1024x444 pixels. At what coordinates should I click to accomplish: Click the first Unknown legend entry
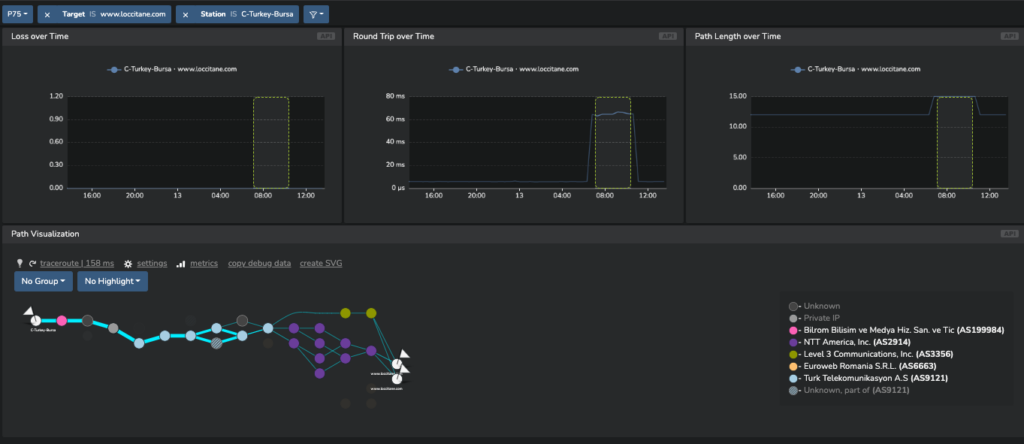814,306
